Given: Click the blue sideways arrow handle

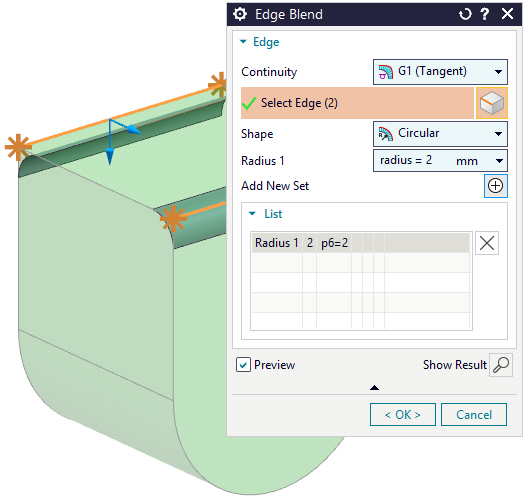Looking at the screenshot, I should tap(134, 129).
